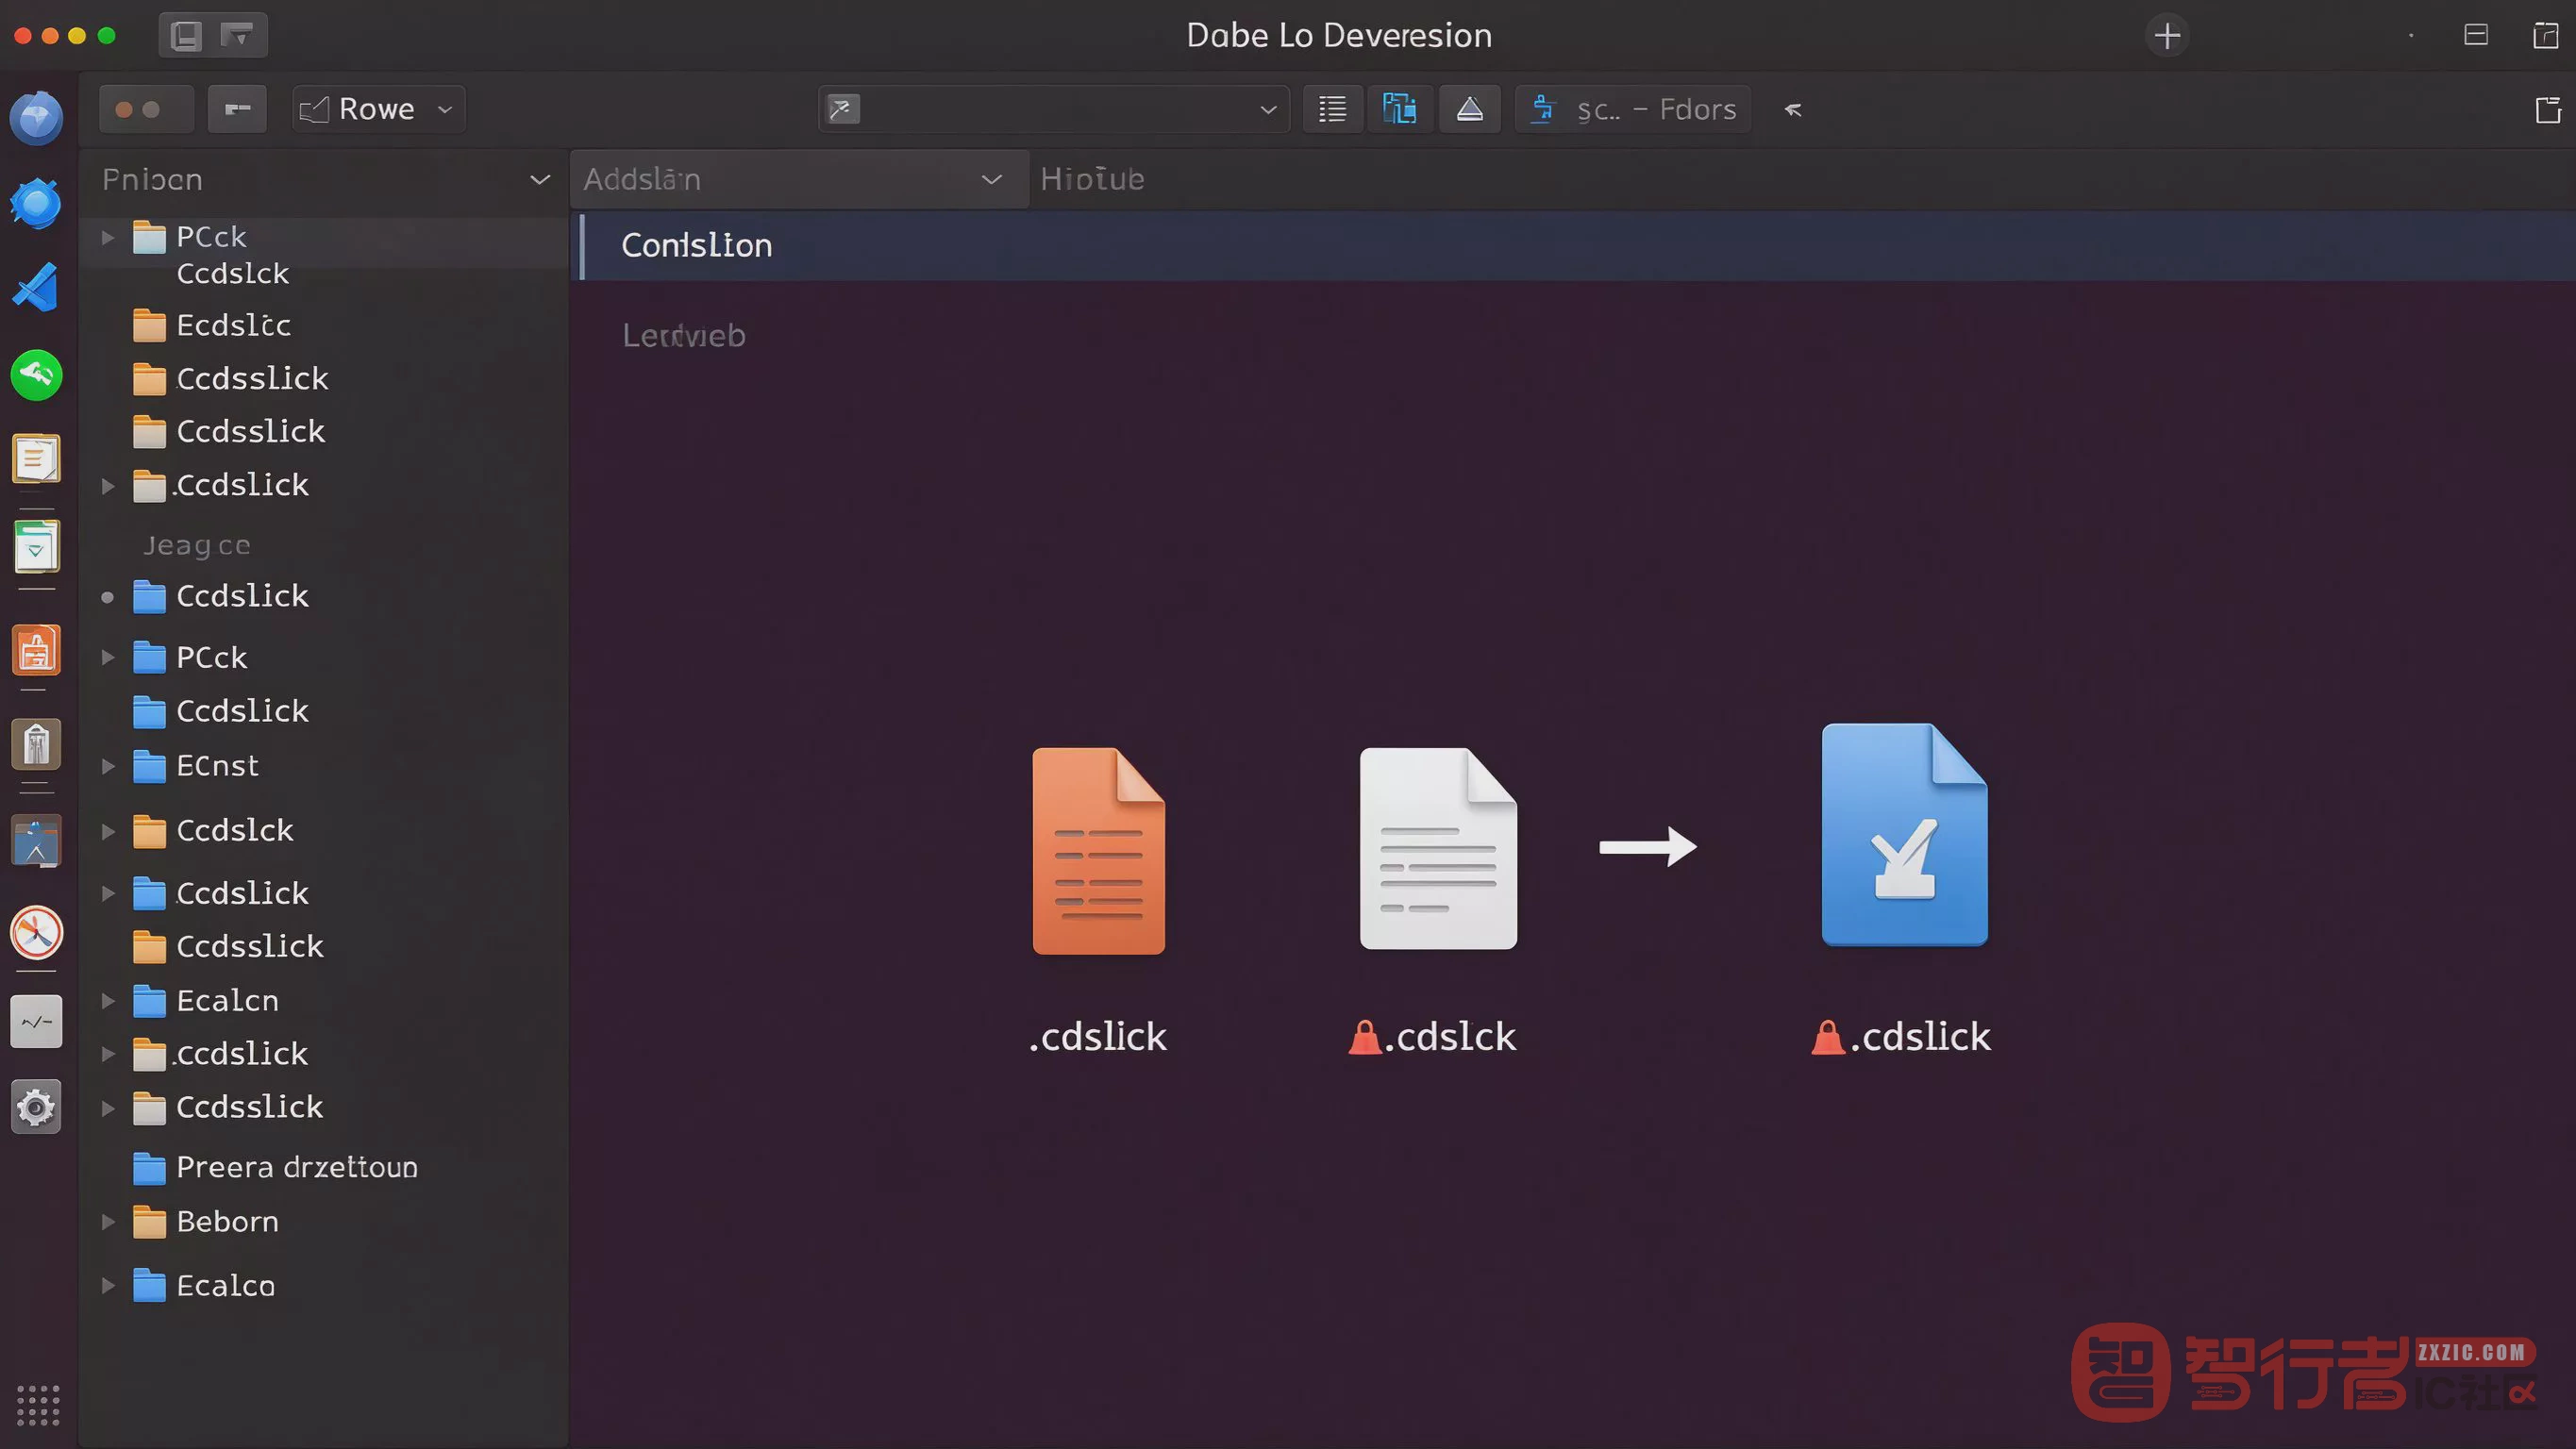
Task: Launch the green chat app in the dock
Action: (x=37, y=376)
